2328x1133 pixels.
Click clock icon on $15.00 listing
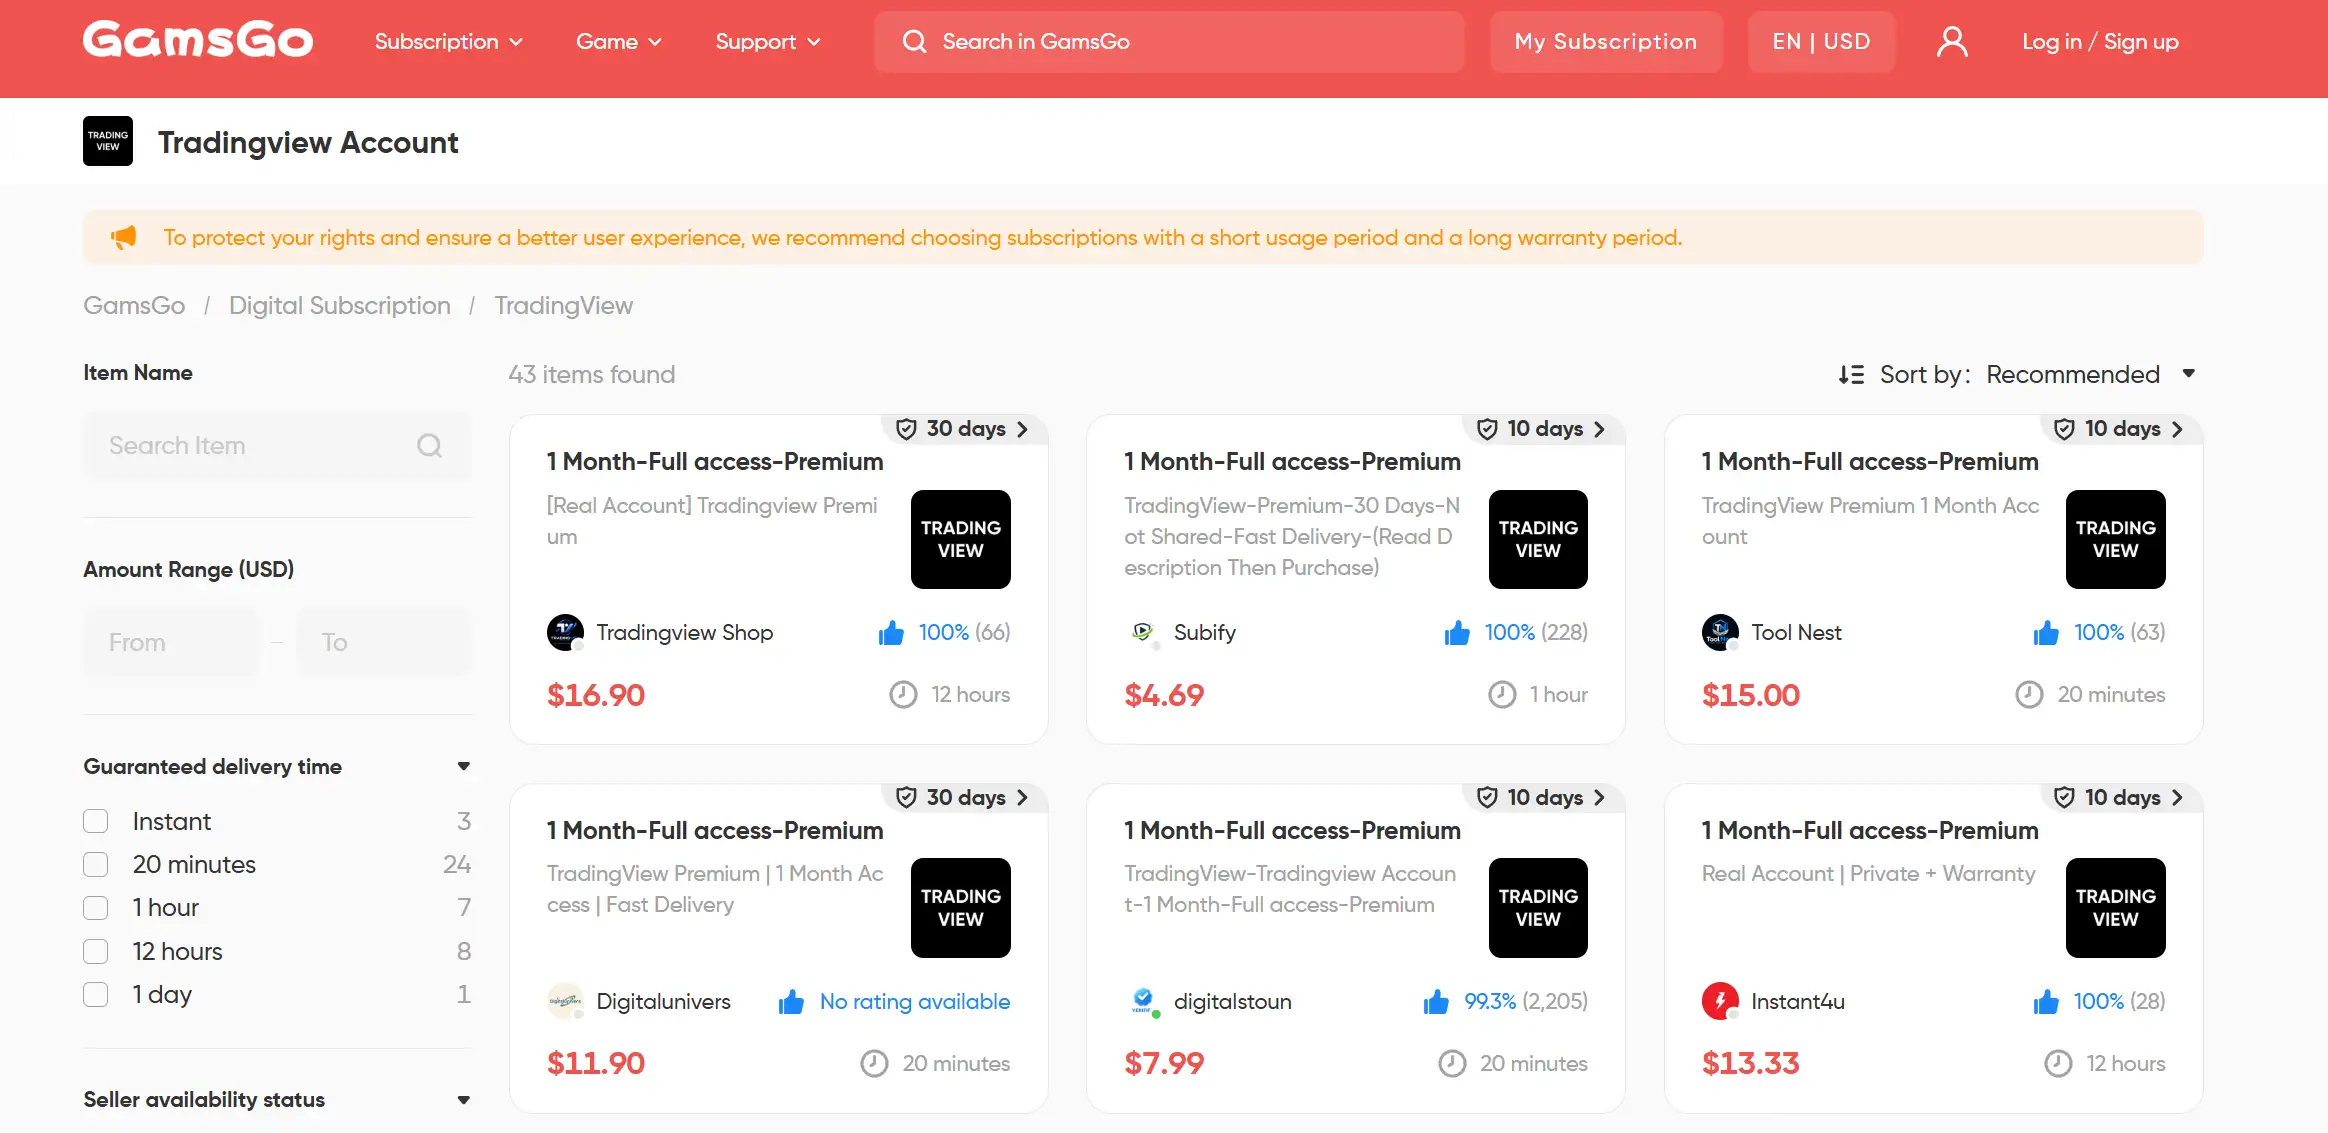tap(2029, 694)
